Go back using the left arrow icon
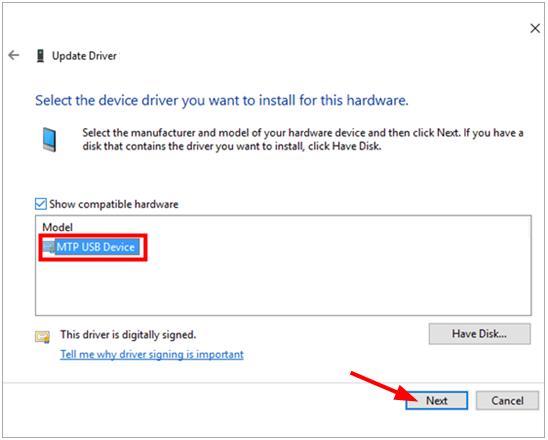 [x=14, y=55]
